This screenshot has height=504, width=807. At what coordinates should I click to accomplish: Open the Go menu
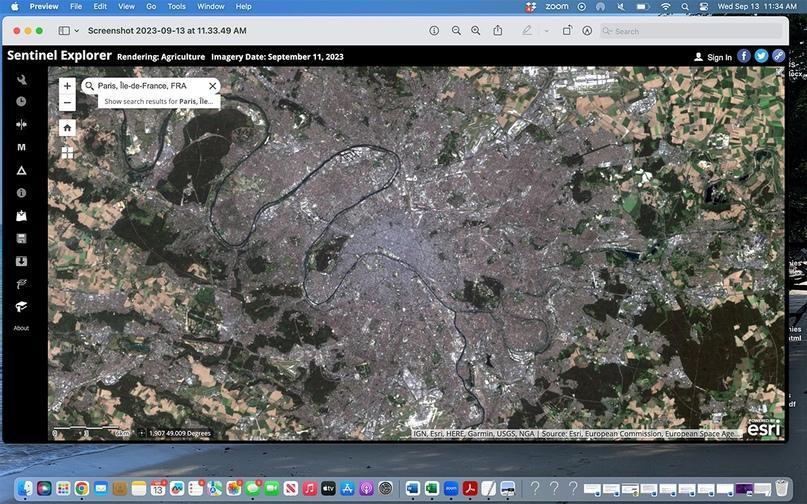click(x=151, y=7)
